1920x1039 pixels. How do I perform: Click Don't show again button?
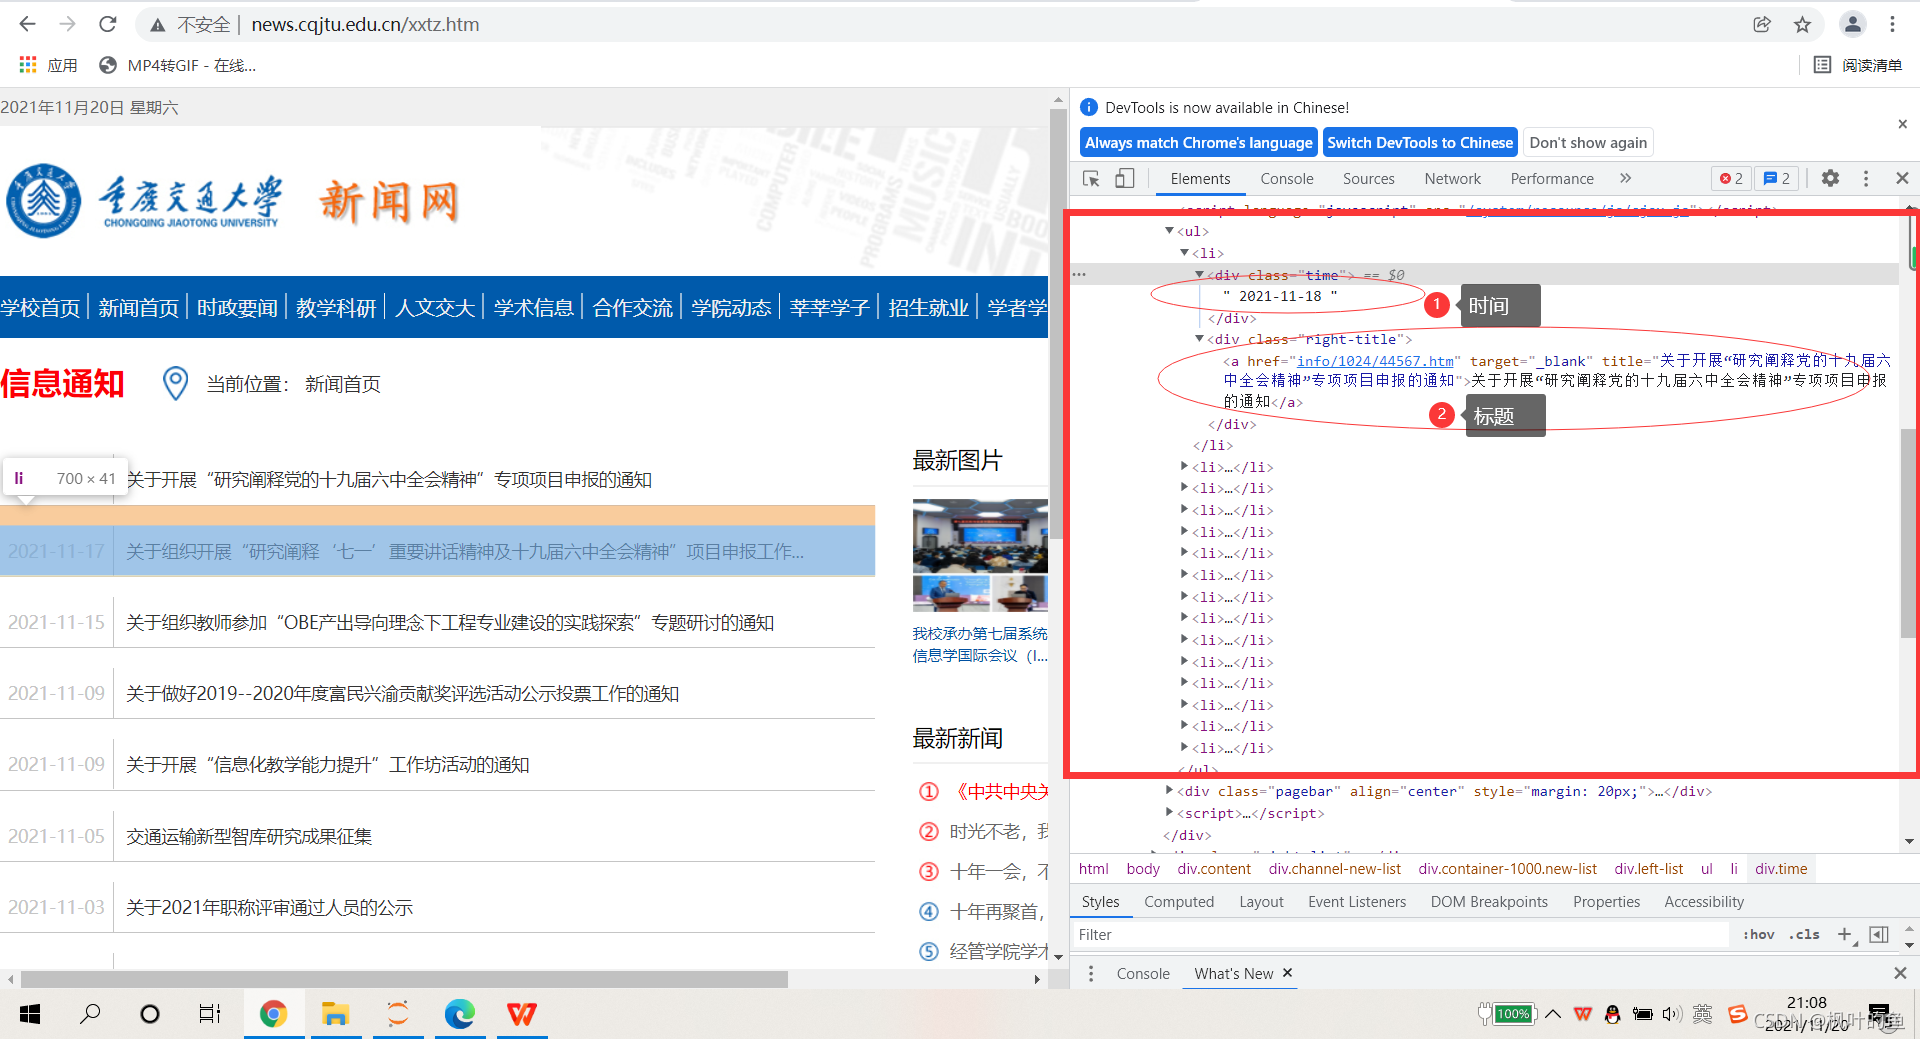[x=1588, y=142]
